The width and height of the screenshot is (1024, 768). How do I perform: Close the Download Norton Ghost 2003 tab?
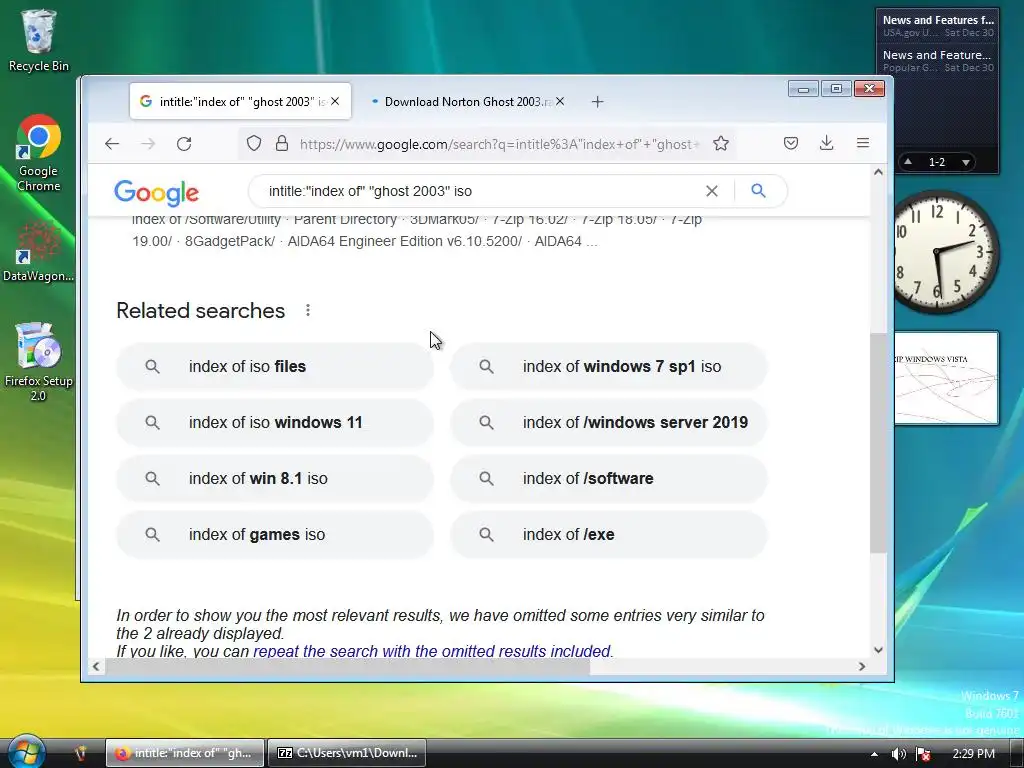[x=560, y=101]
